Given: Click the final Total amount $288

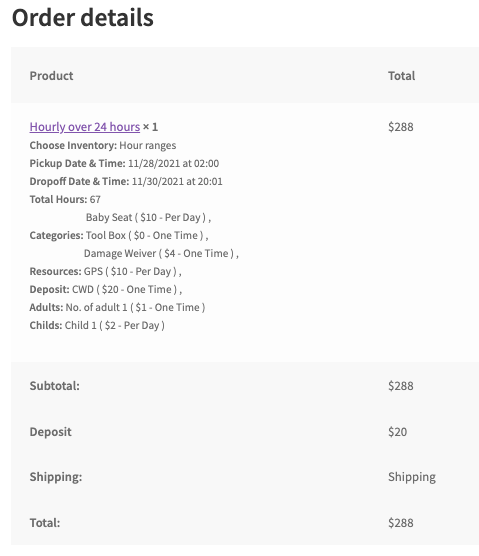Looking at the screenshot, I should click(x=401, y=523).
